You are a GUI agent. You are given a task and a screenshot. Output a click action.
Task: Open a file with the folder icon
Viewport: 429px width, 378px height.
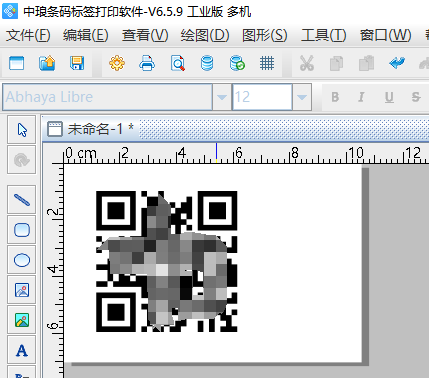pyautogui.click(x=47, y=63)
